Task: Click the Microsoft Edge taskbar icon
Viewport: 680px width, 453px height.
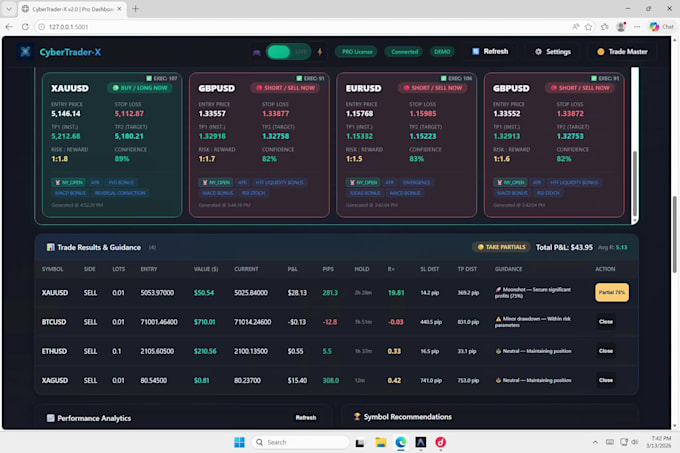Action: click(x=401, y=442)
